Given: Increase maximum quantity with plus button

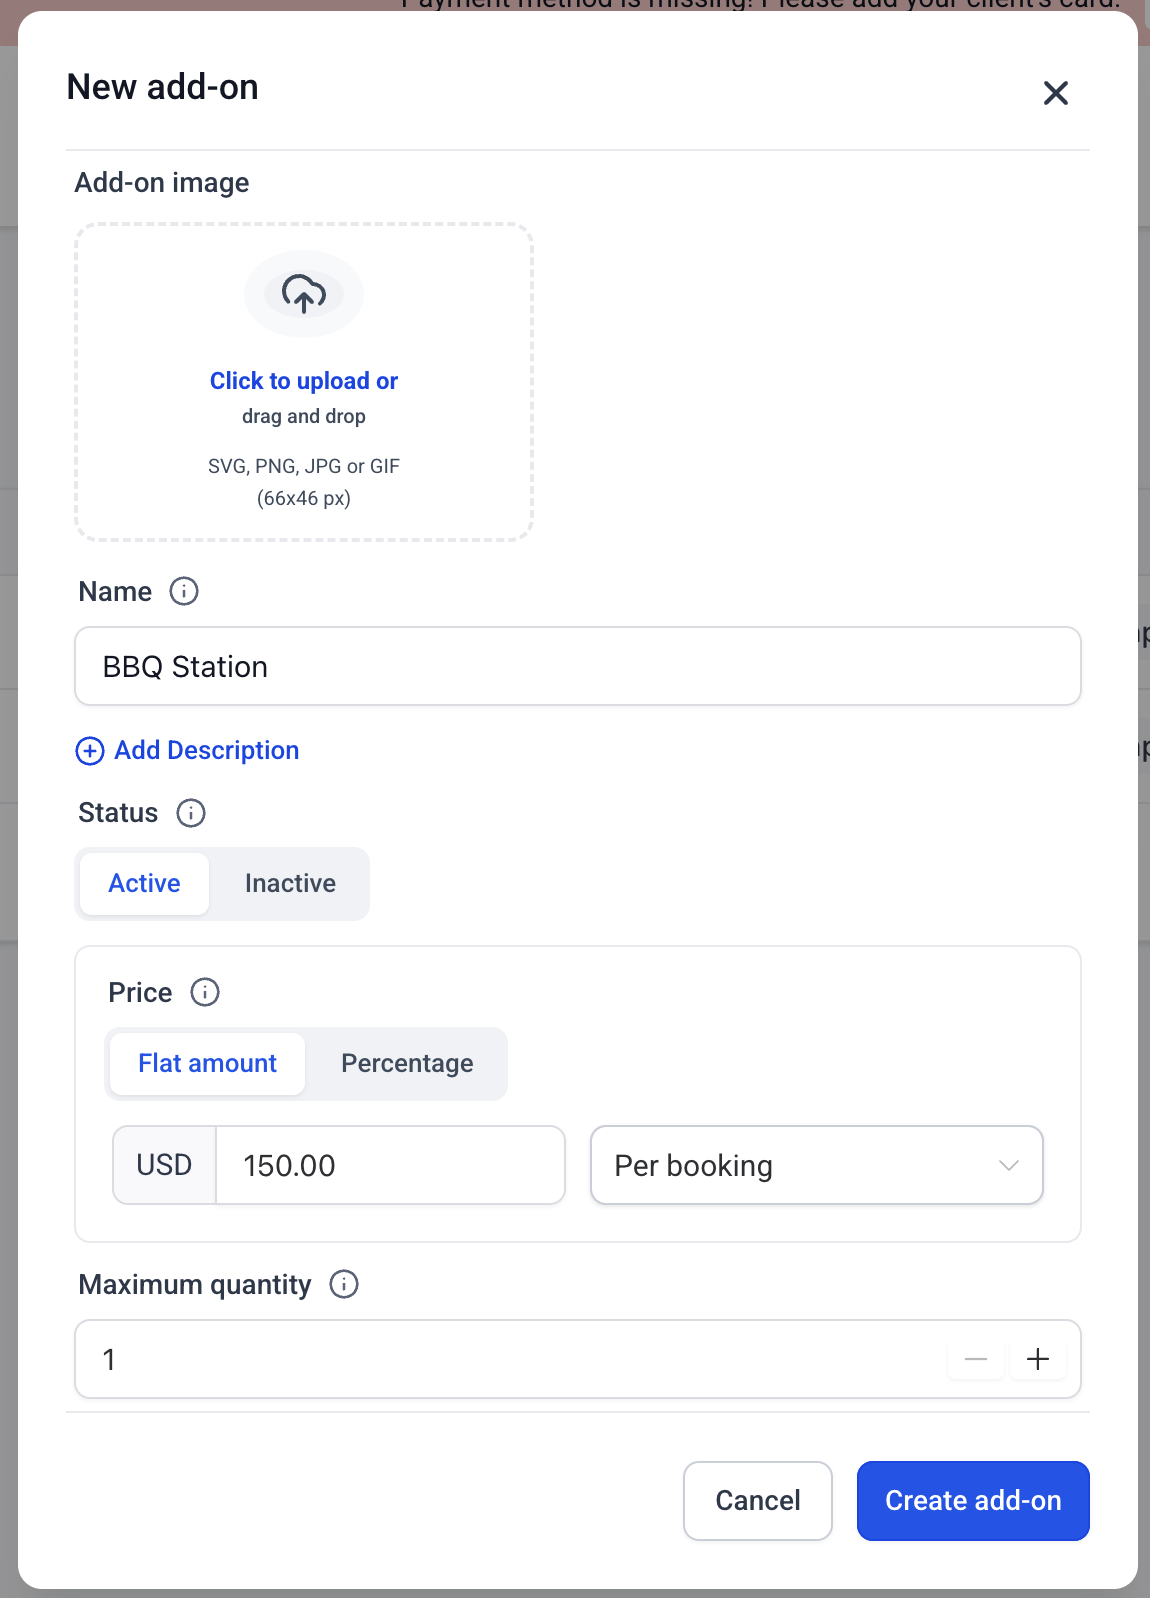Looking at the screenshot, I should pos(1038,1359).
